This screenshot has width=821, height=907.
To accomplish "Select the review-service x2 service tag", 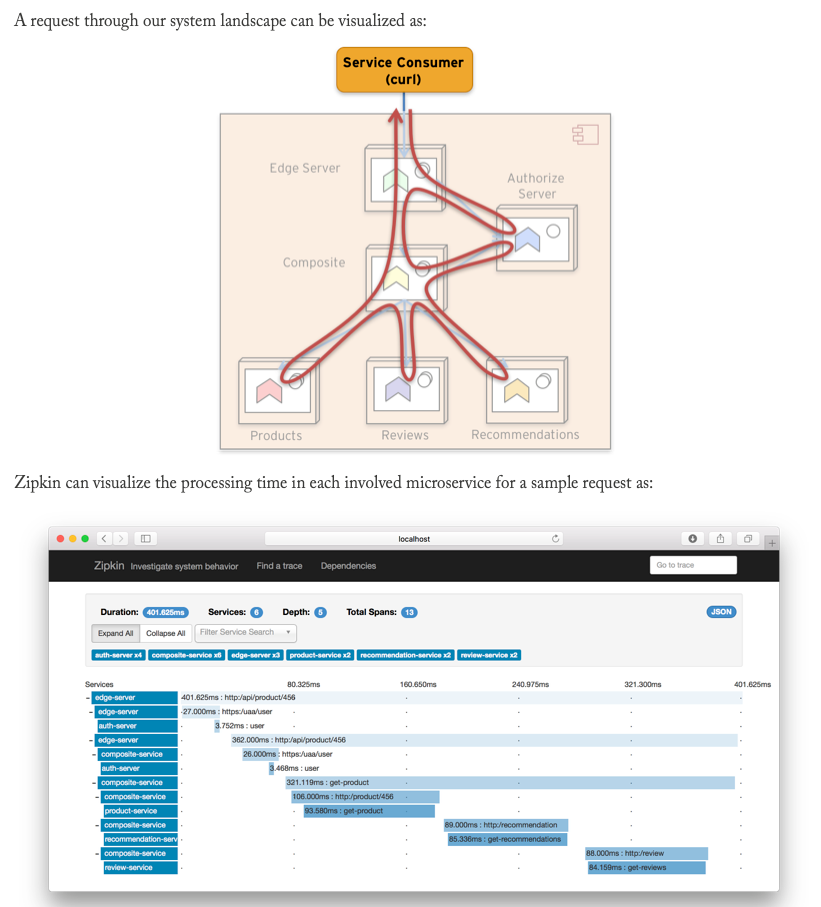I will click(489, 655).
